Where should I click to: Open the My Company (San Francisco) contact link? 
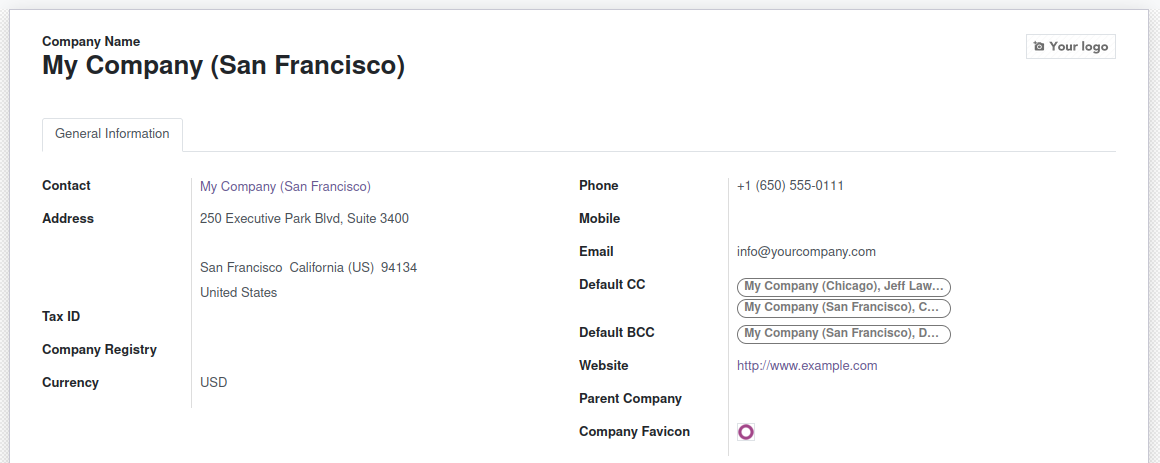tap(286, 186)
